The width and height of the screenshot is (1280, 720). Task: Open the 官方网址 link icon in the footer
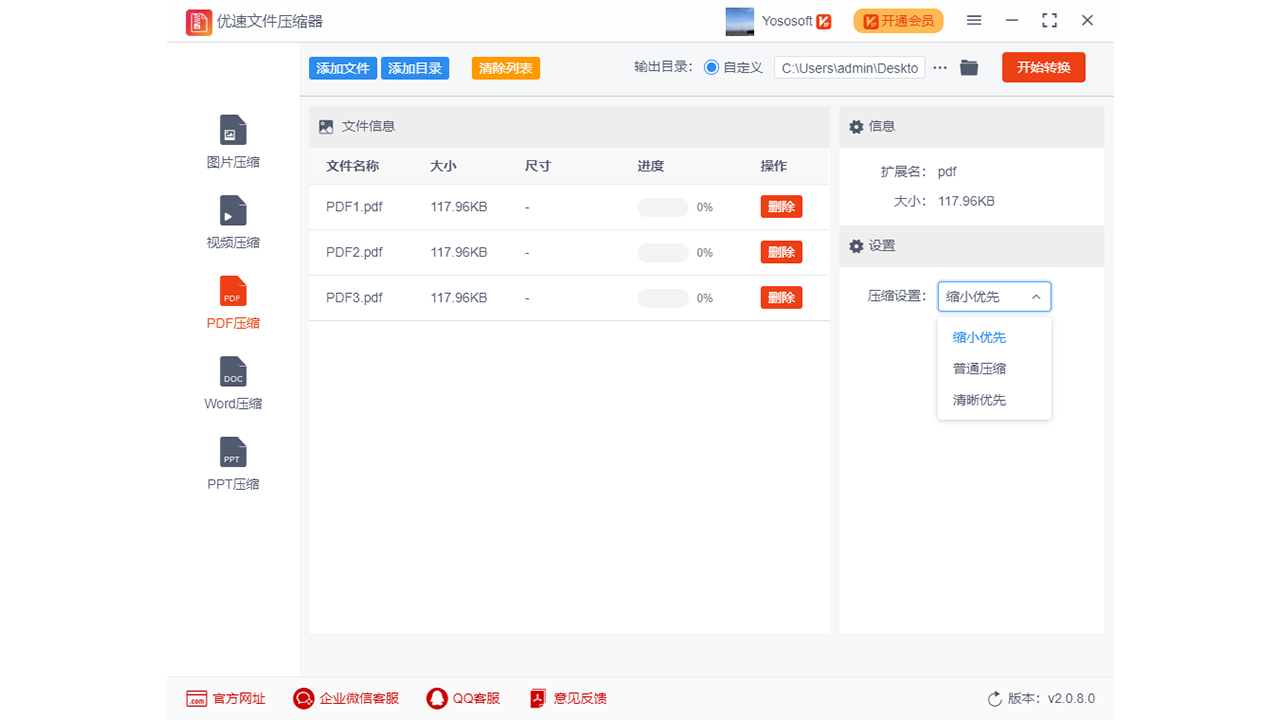[196, 698]
